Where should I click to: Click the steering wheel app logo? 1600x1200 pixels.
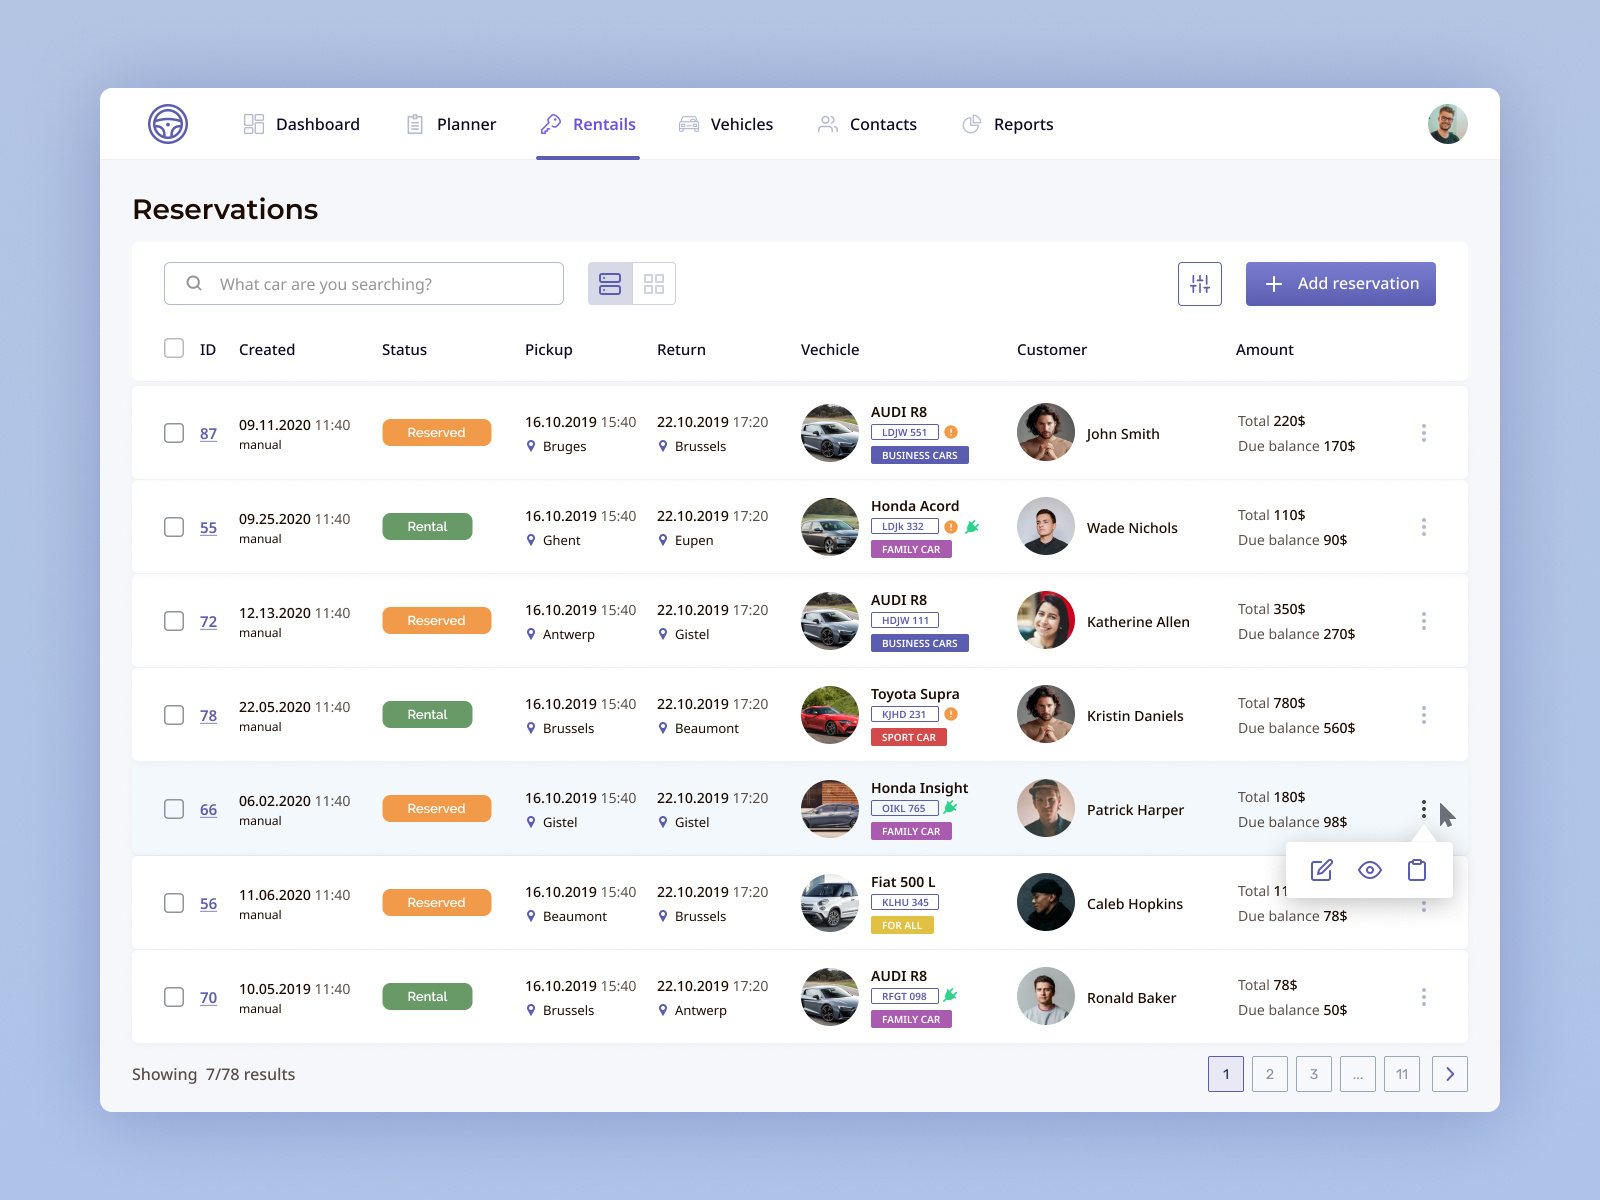coord(167,123)
